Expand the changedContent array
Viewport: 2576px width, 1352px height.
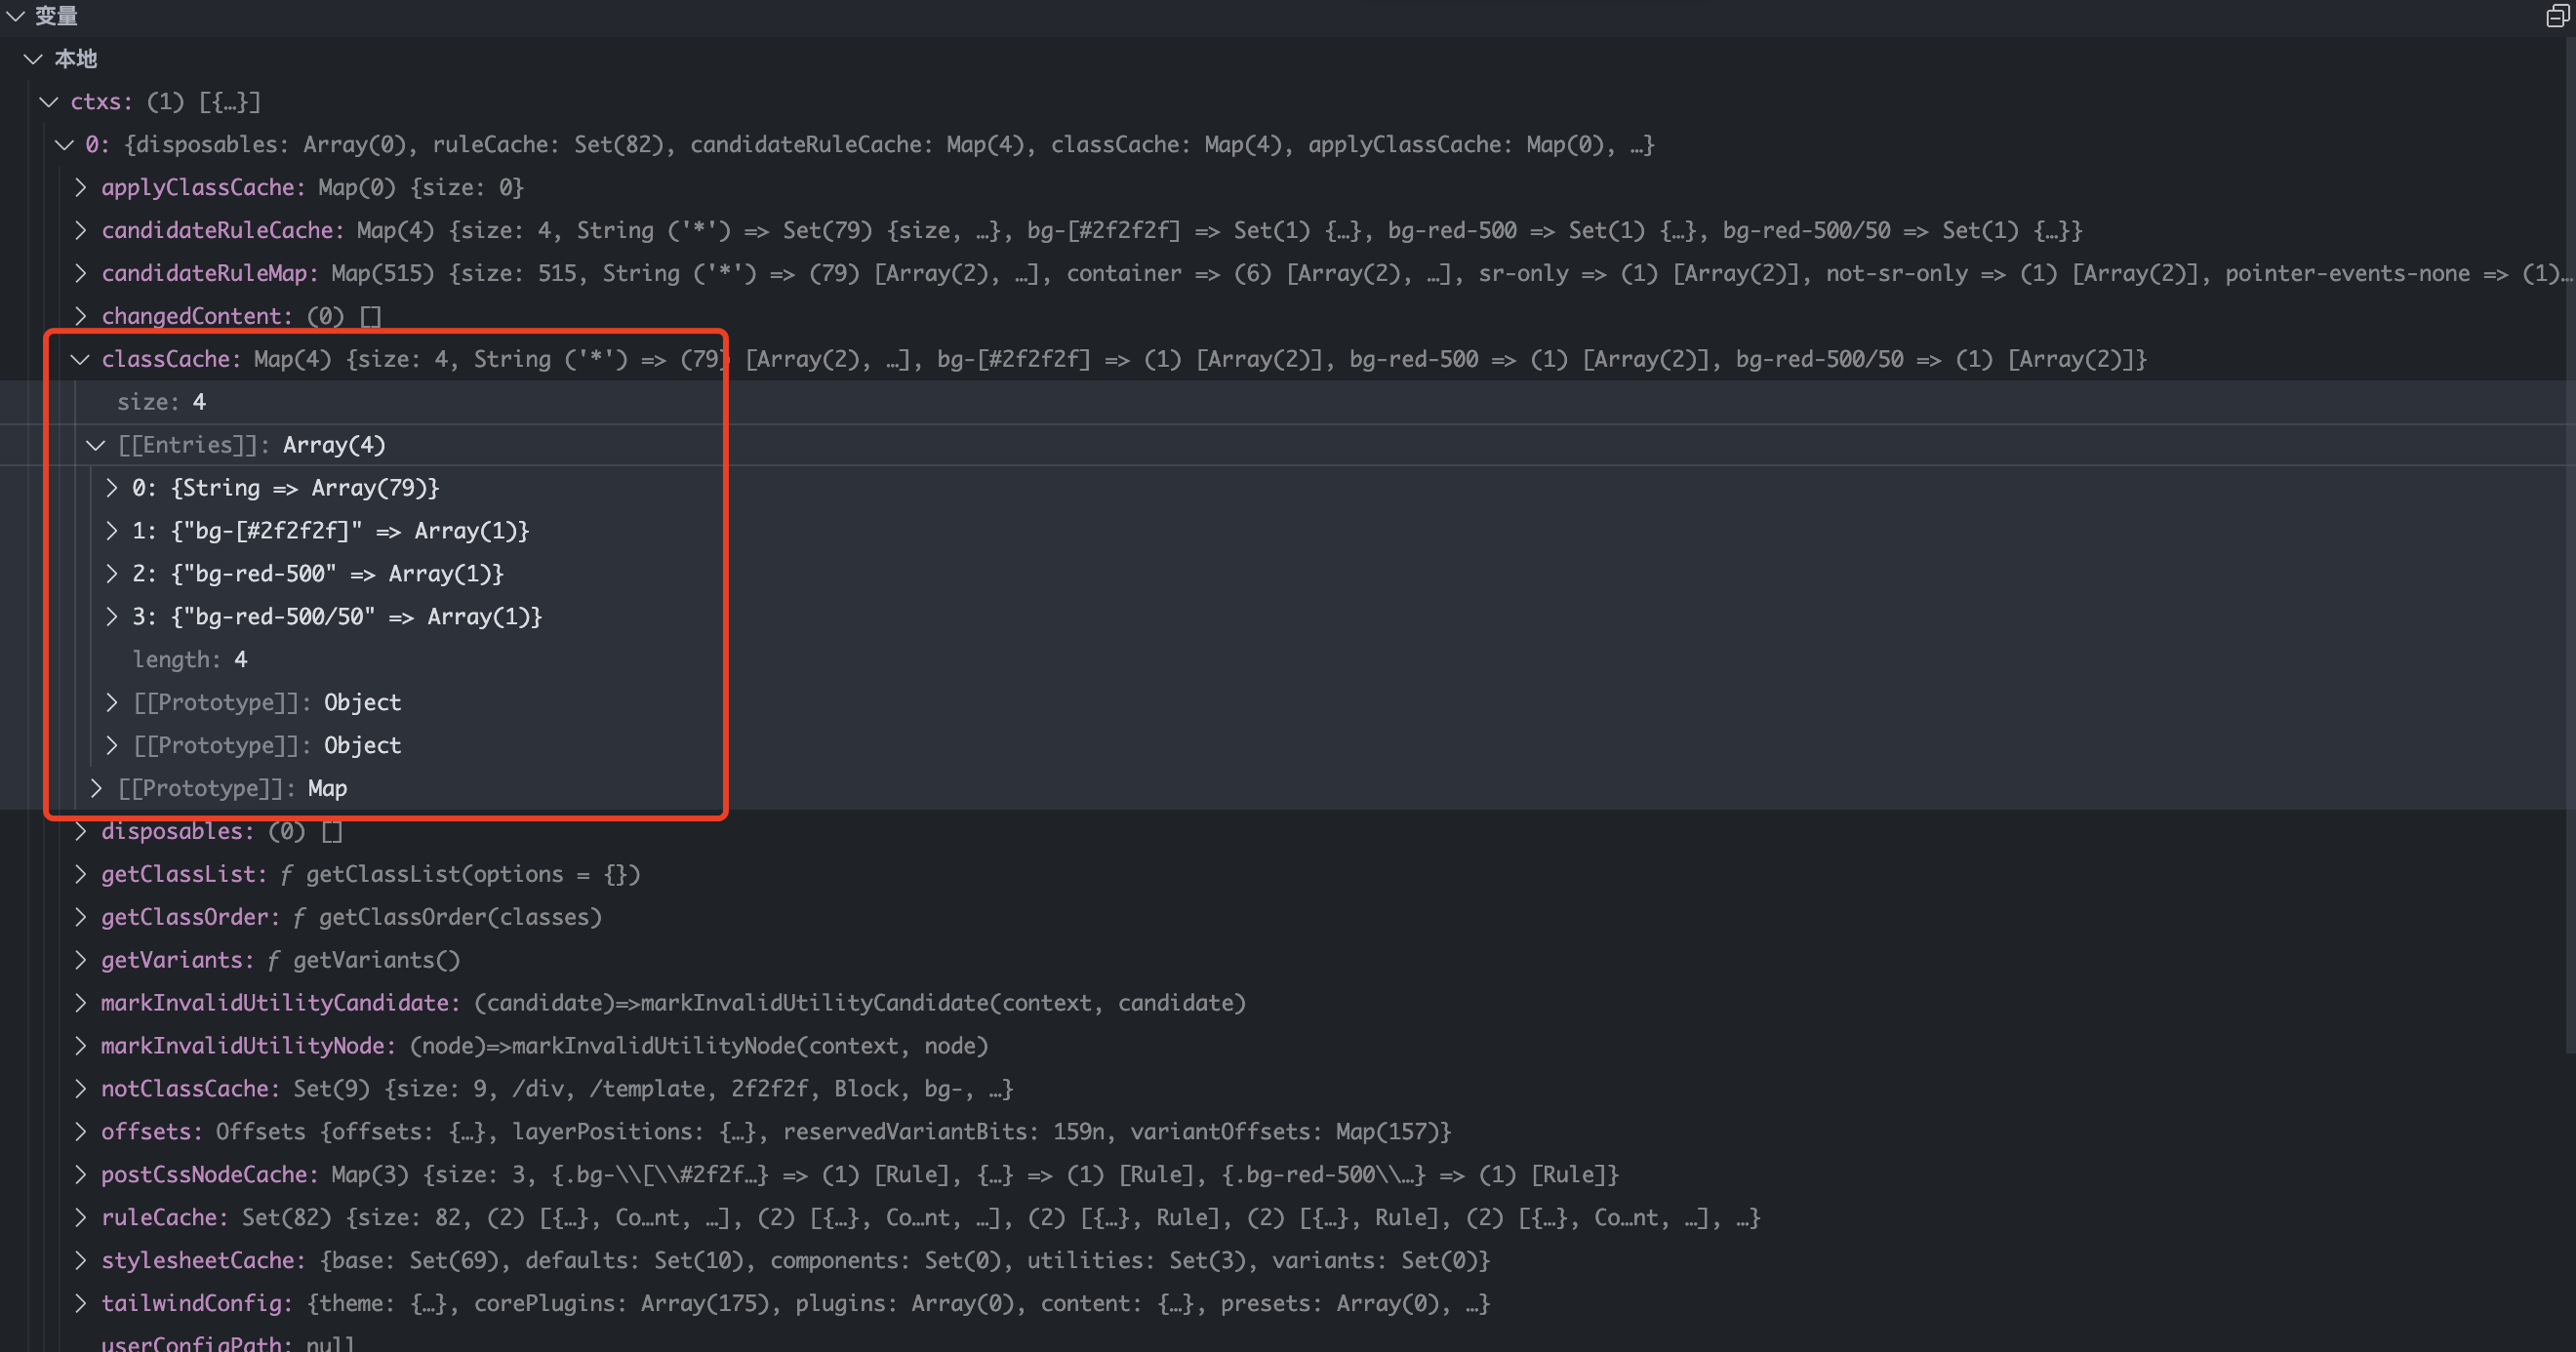coord(81,316)
